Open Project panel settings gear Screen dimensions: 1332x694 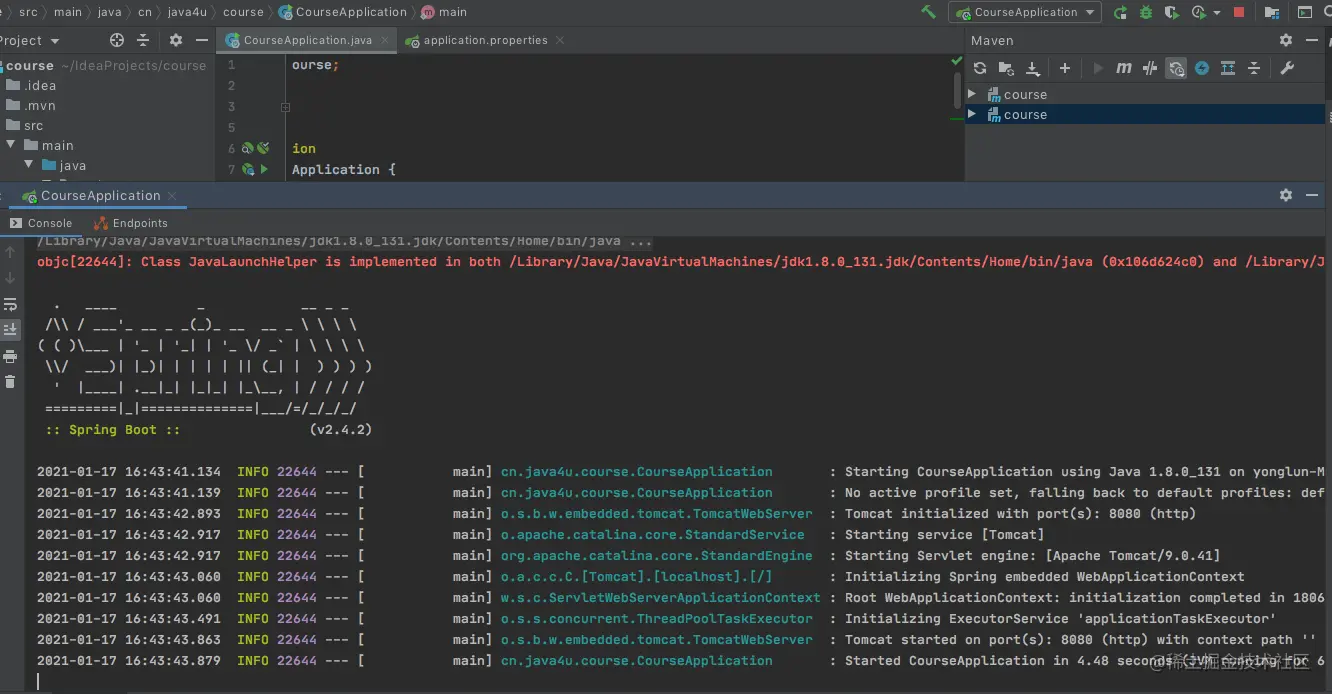(x=175, y=40)
